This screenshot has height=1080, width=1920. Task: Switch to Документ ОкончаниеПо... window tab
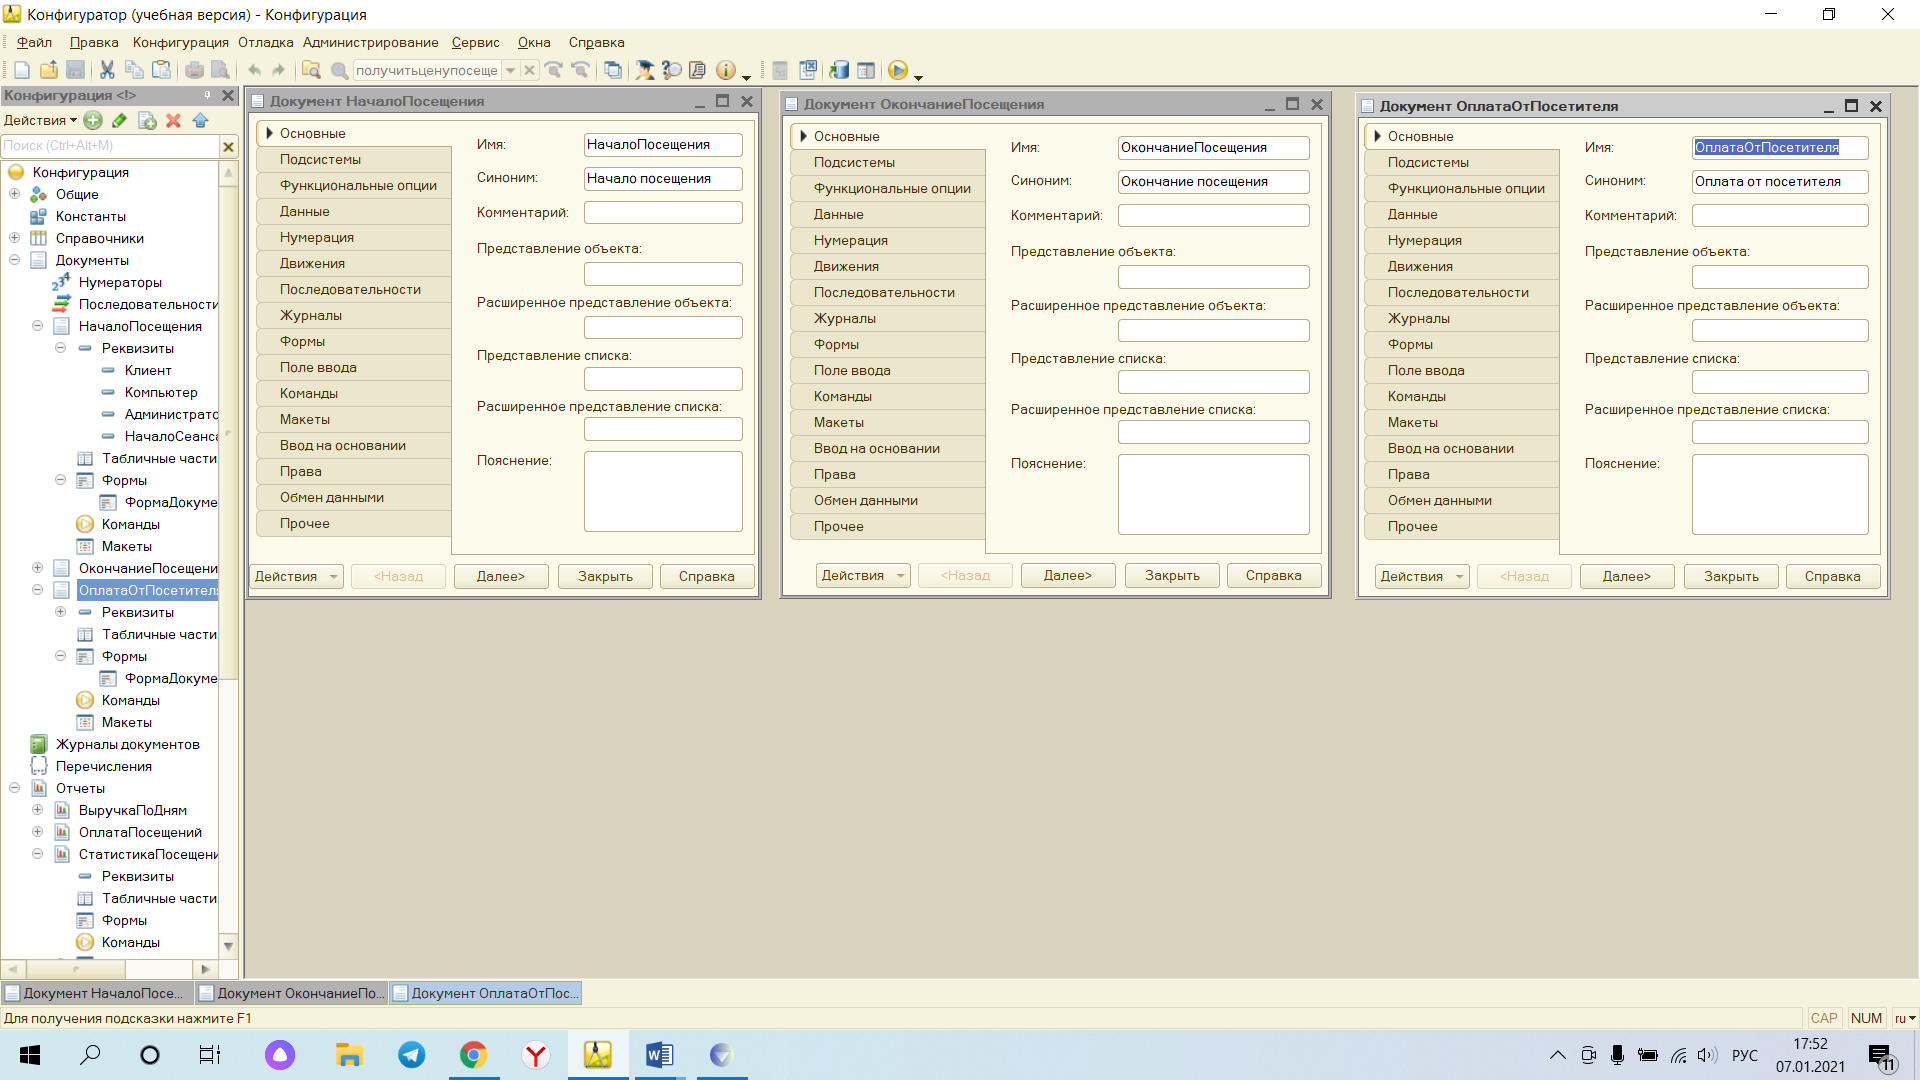coord(291,993)
